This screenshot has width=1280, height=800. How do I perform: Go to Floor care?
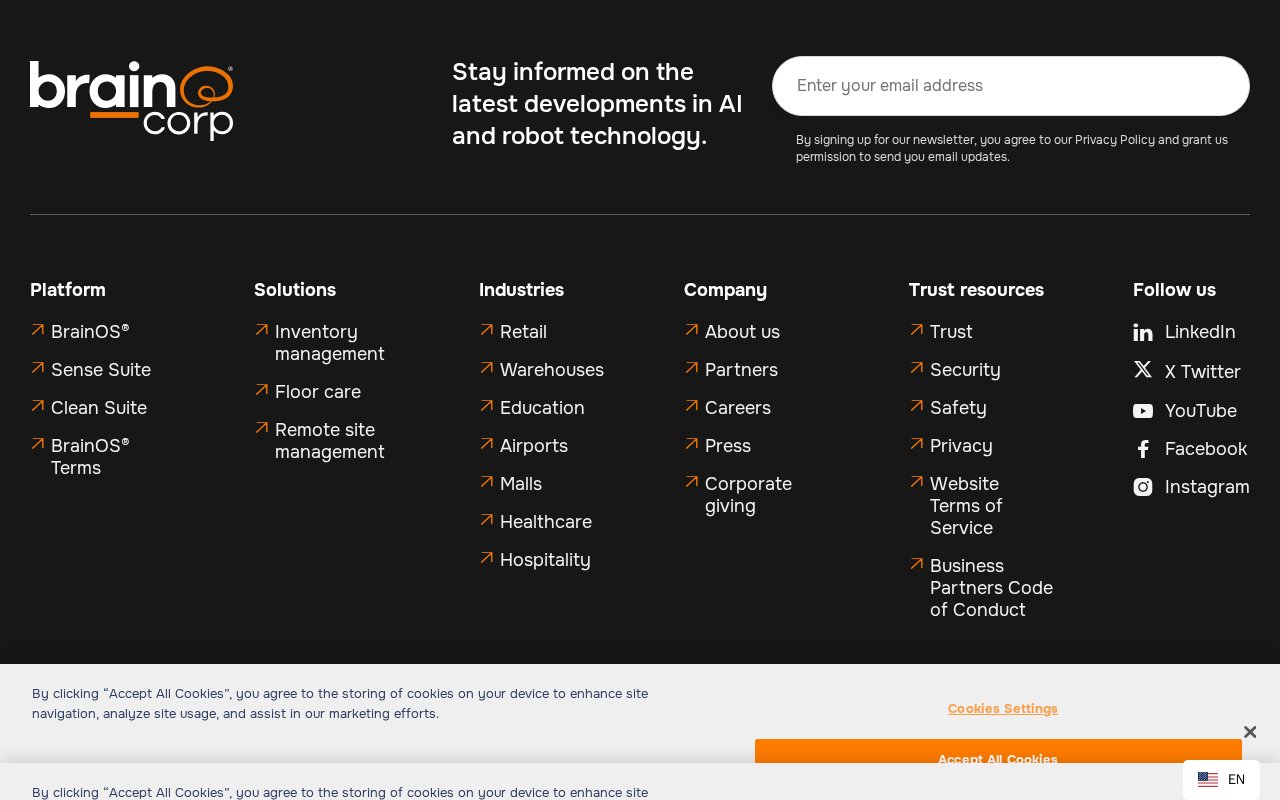pos(318,392)
